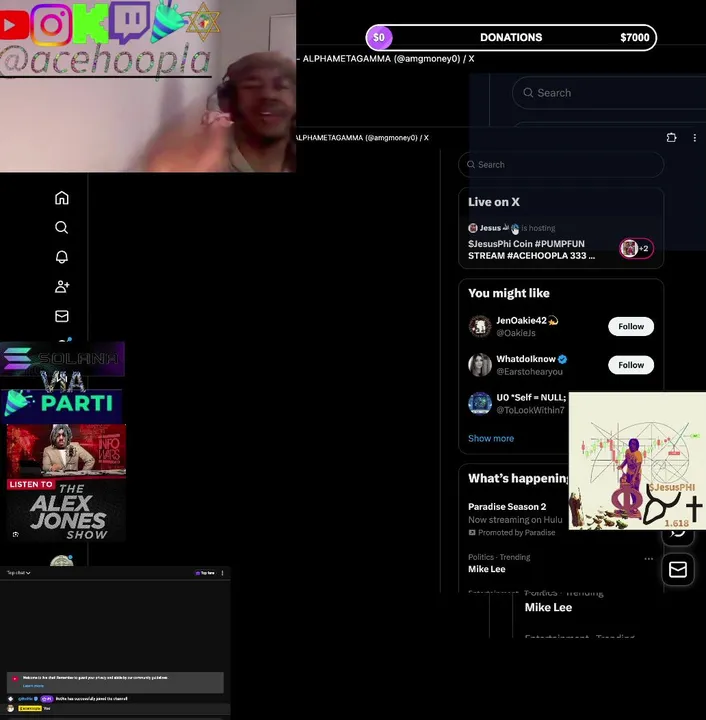Click the YouTube icon in chat welcome notice

click(x=15, y=679)
